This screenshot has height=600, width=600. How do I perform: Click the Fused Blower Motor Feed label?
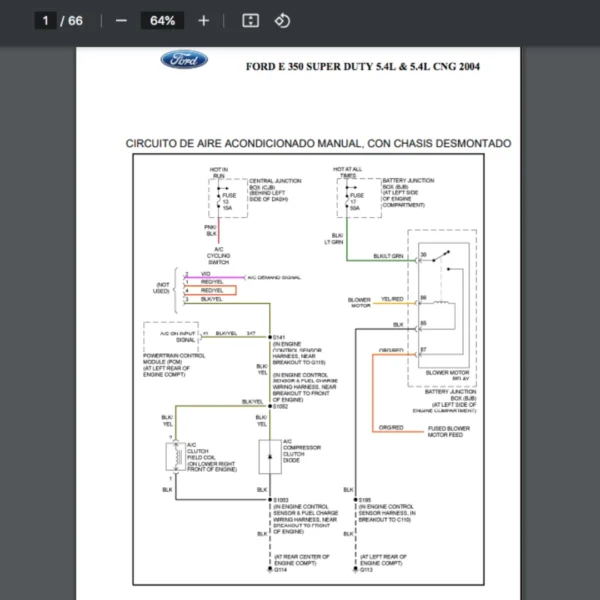click(450, 431)
